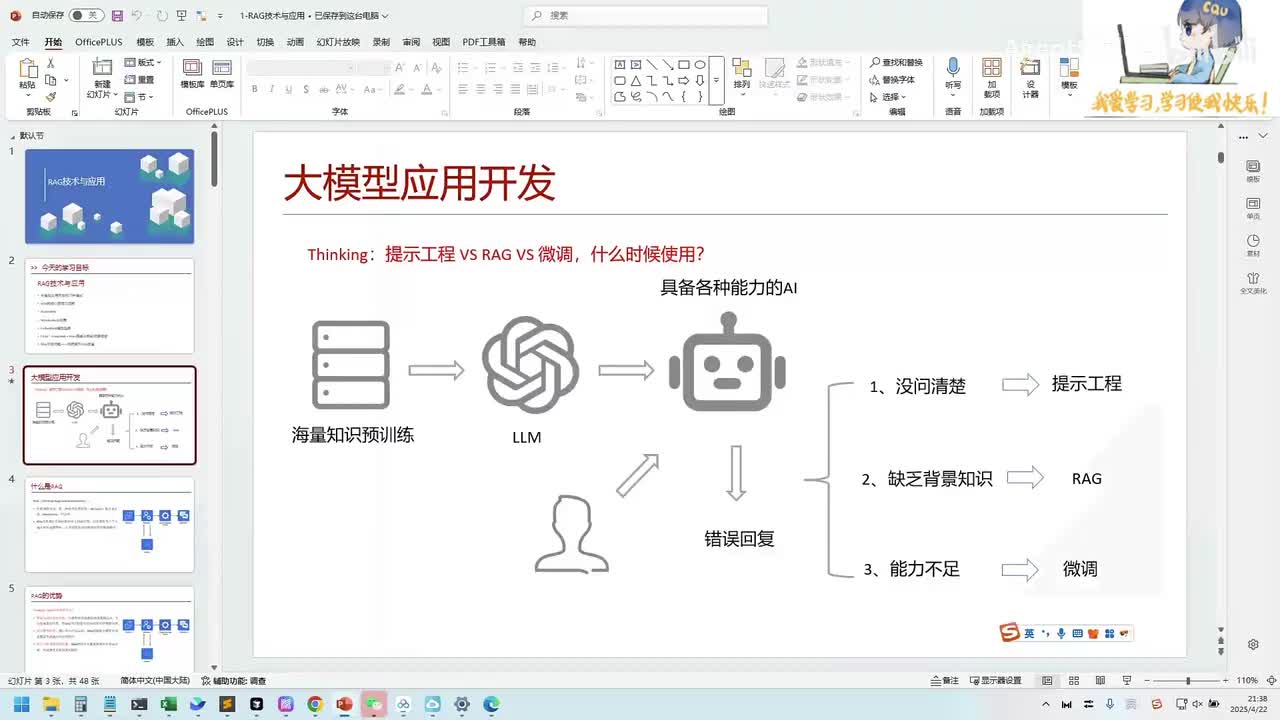Screen dimensions: 1280x720
Task: Open the Copy options dropdown arrow
Action: tap(66, 80)
